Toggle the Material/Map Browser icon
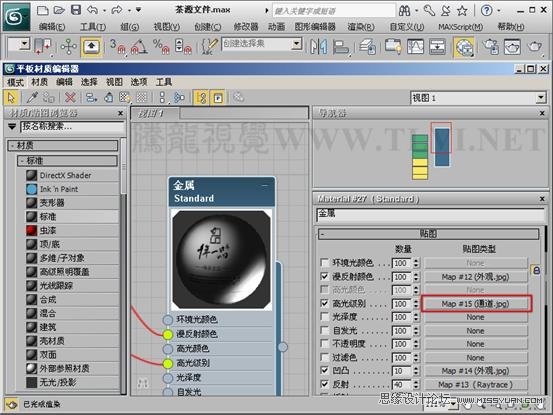 (x=201, y=97)
